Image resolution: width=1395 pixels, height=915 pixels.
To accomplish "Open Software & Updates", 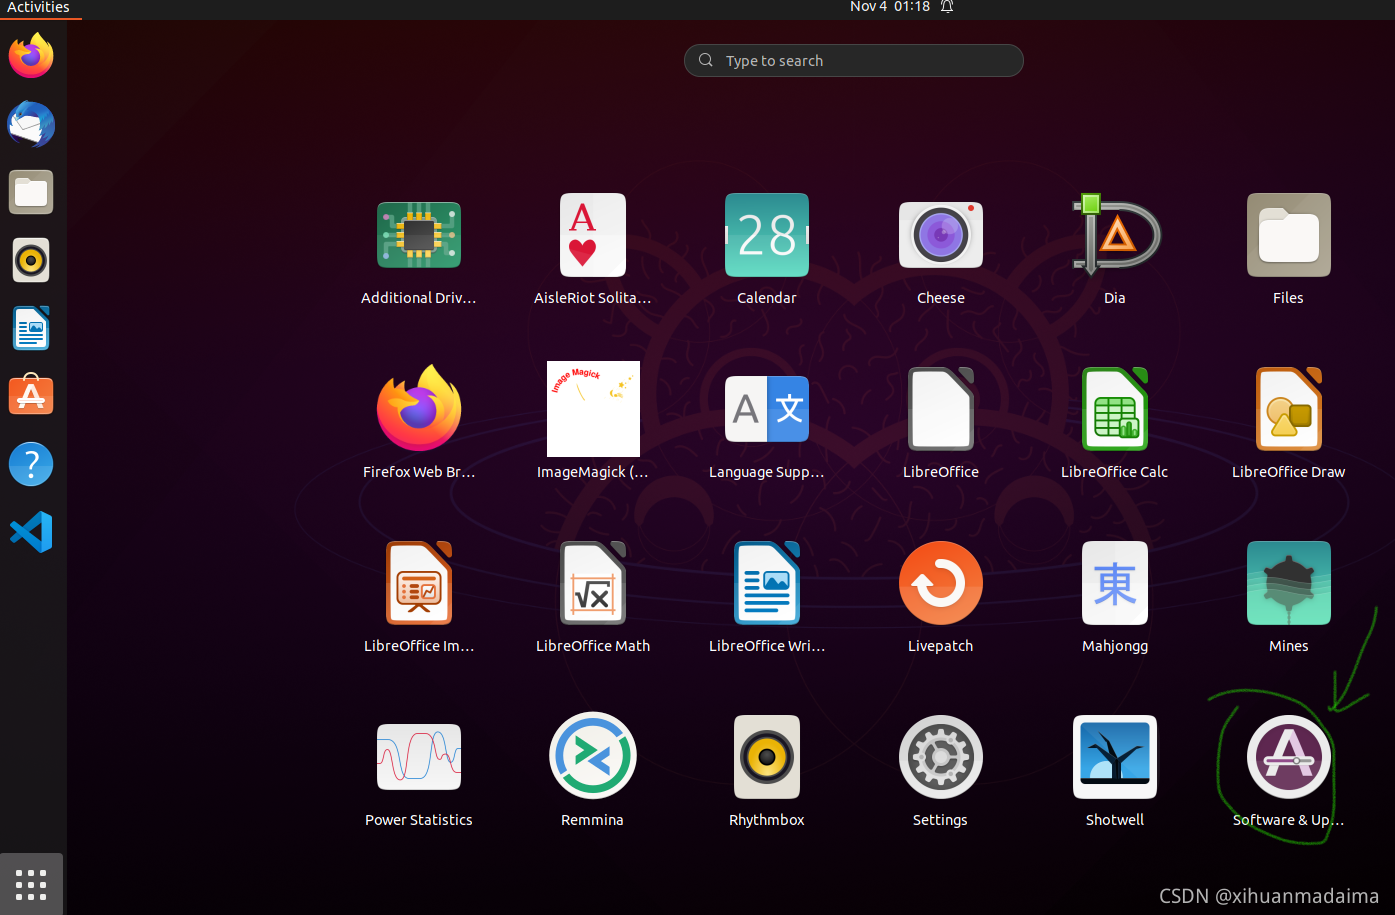I will [1289, 757].
